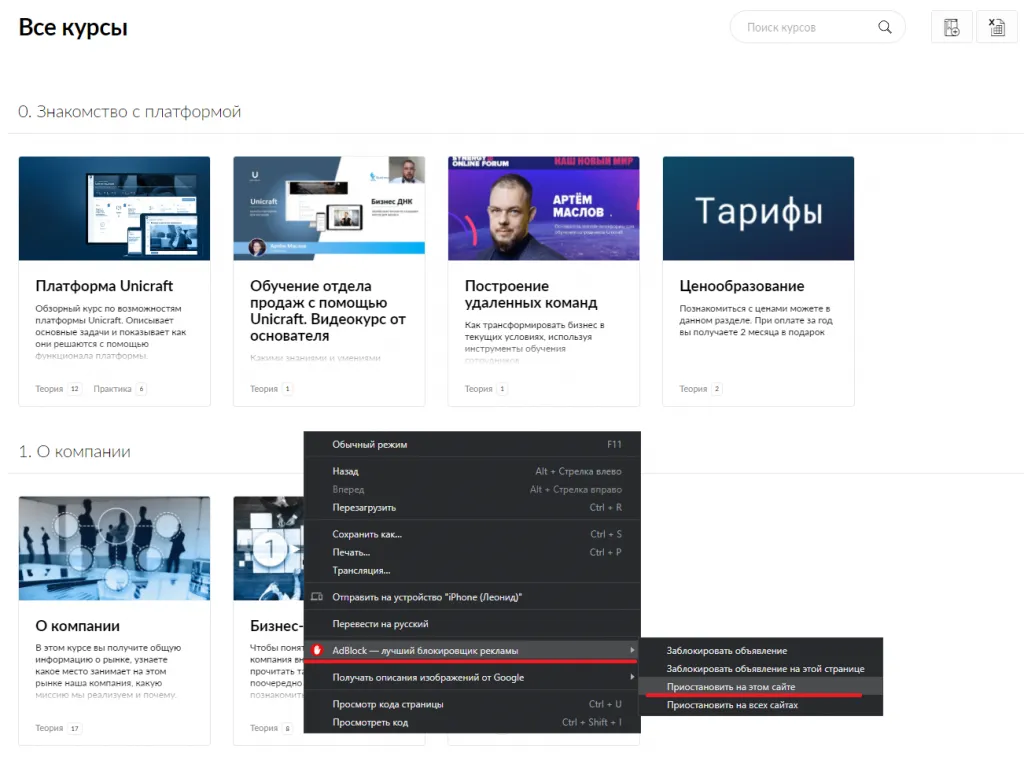Screen dimensions: 1024x757
Task: Select "Обычный режим" in the context menu
Action: point(472,444)
